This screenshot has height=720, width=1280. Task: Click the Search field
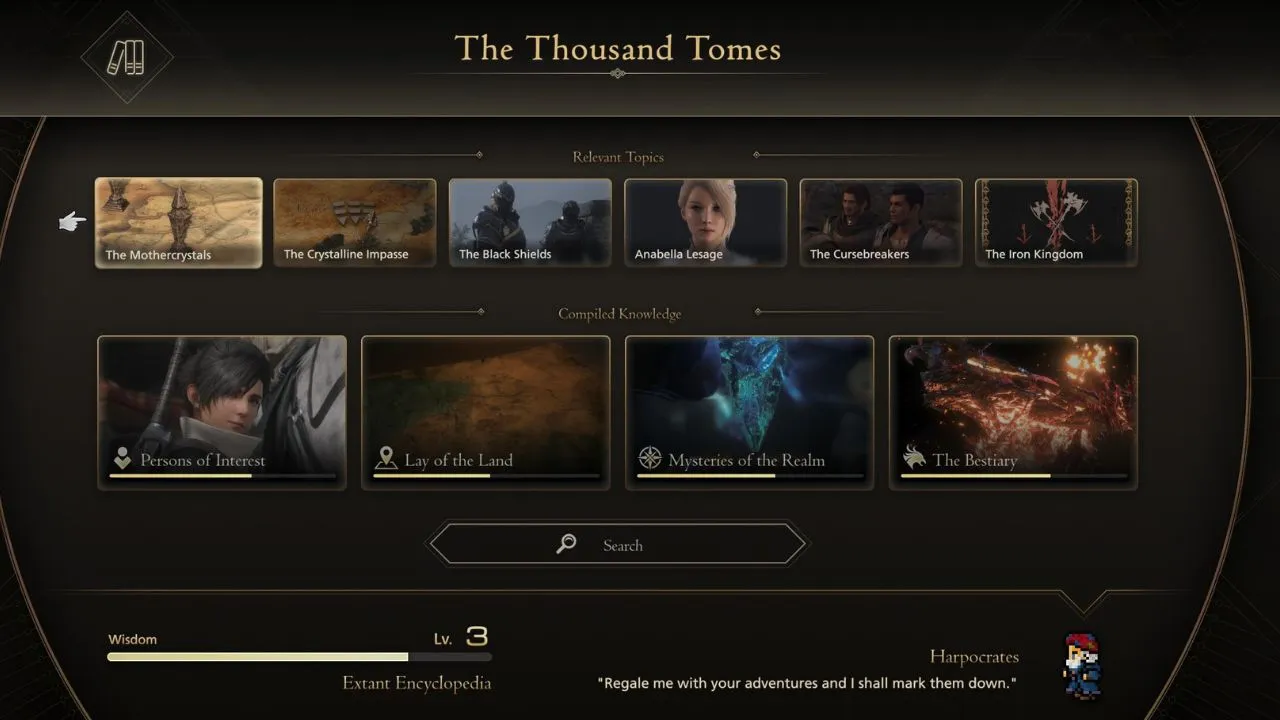617,545
